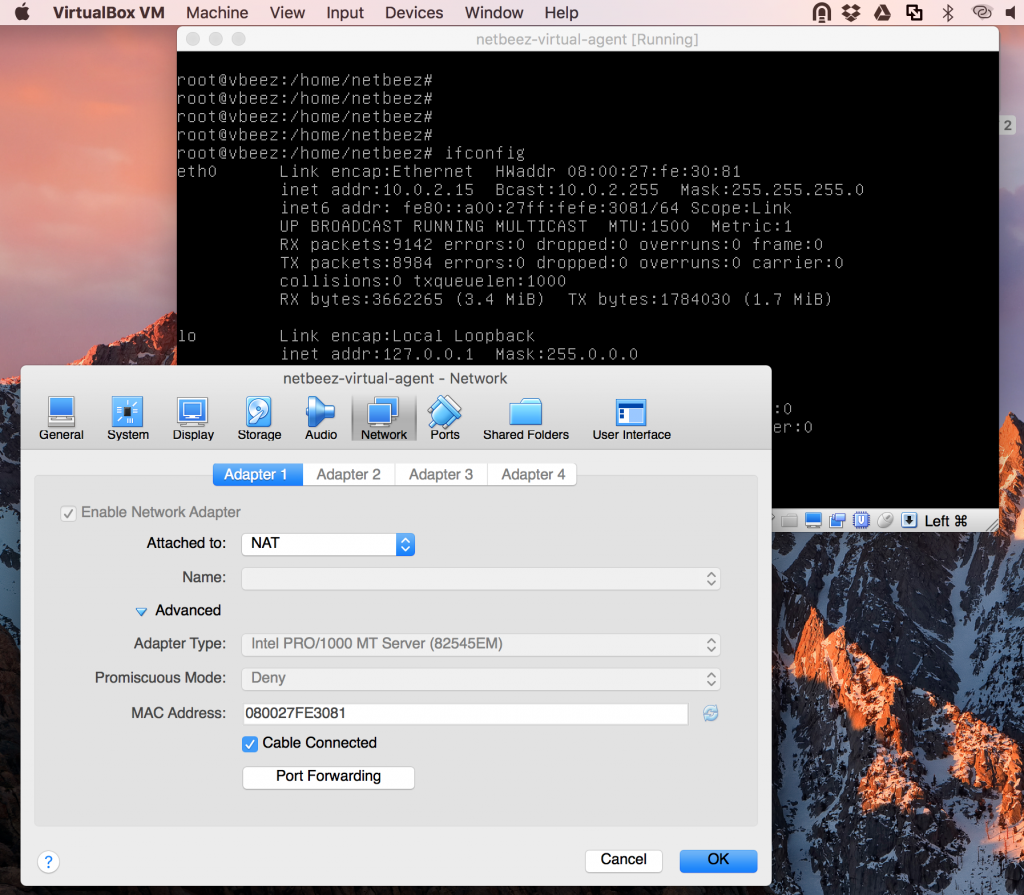Open the Storage settings section

tap(259, 418)
